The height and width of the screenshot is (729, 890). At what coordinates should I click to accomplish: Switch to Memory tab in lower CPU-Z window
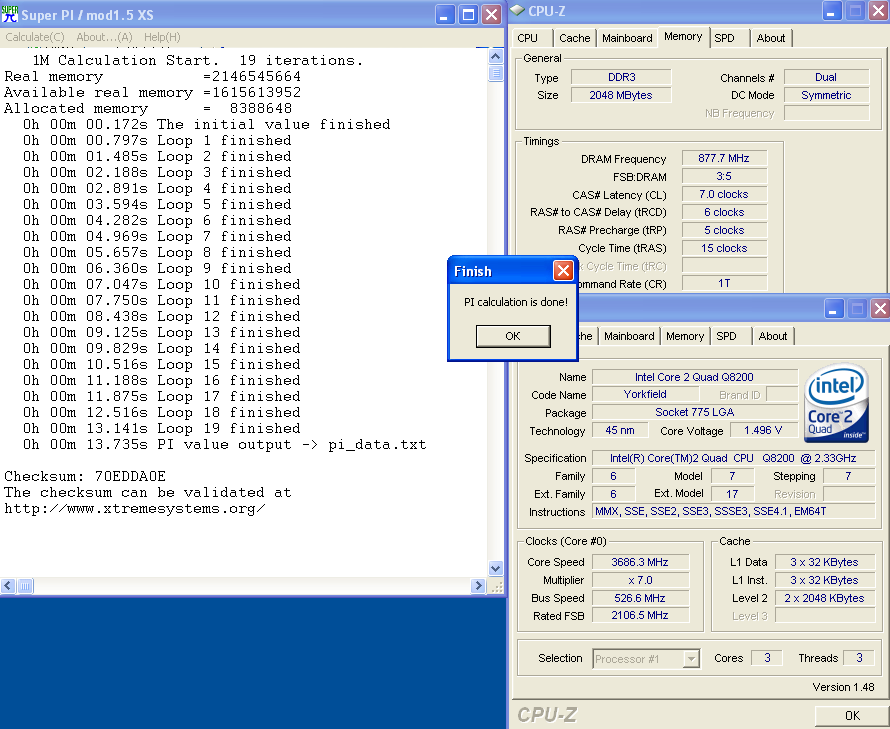pos(685,336)
